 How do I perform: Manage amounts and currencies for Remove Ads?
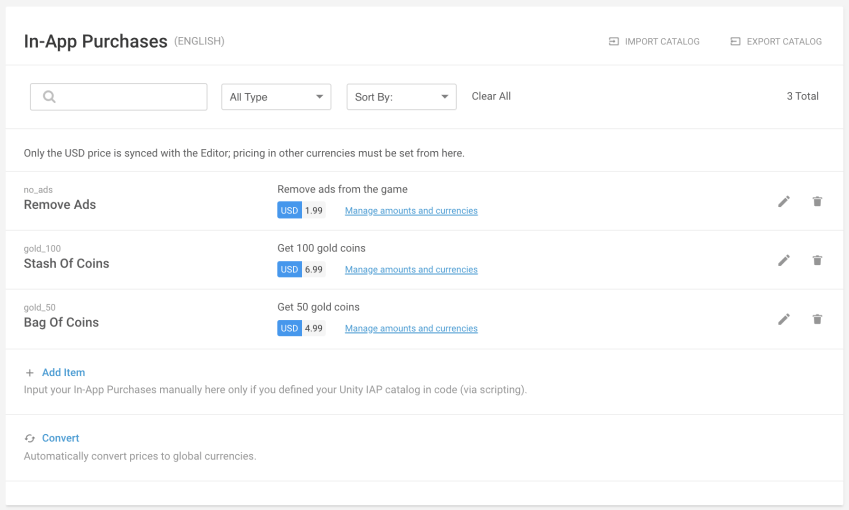point(411,211)
